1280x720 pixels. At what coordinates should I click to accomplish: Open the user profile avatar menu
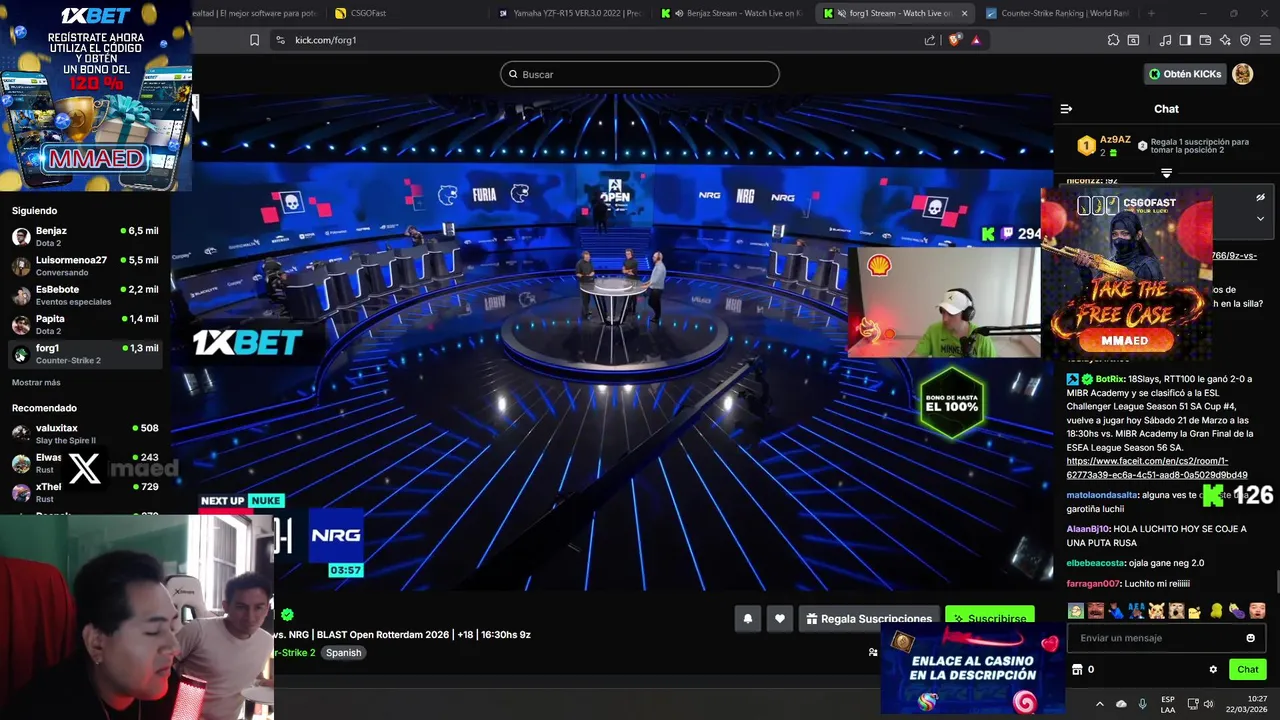1242,74
